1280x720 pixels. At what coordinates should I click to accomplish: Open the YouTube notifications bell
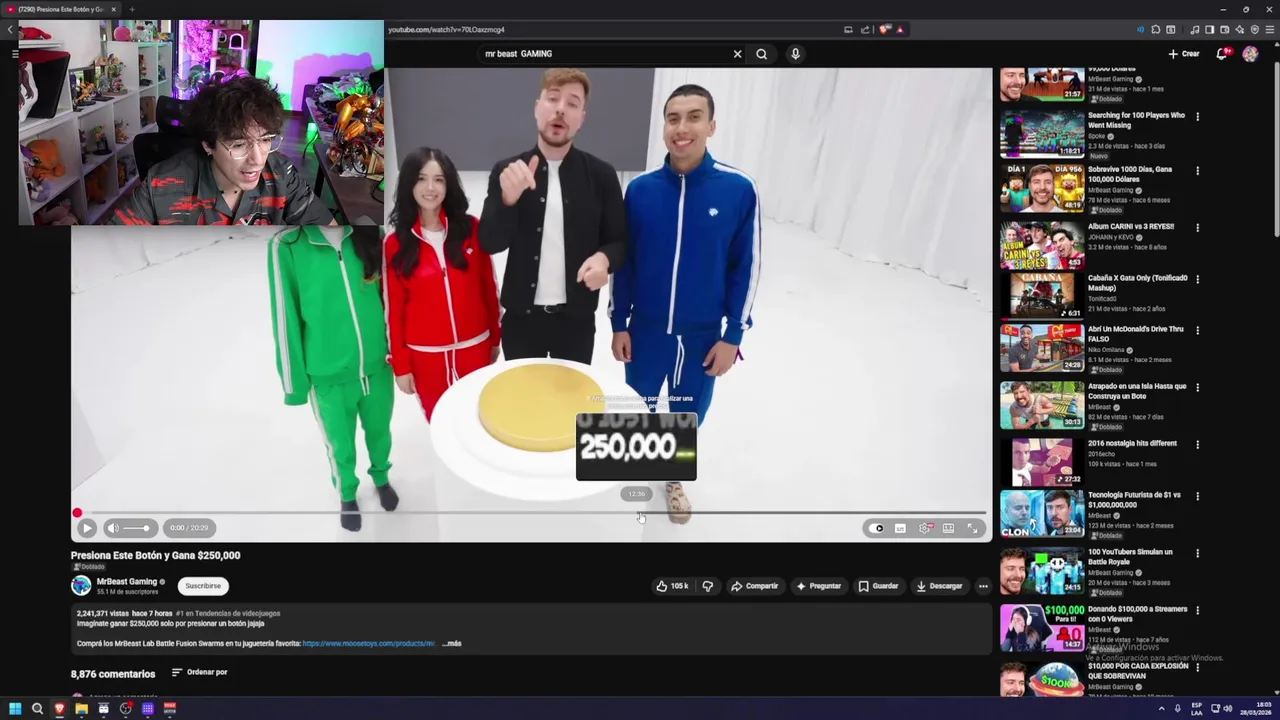1222,54
